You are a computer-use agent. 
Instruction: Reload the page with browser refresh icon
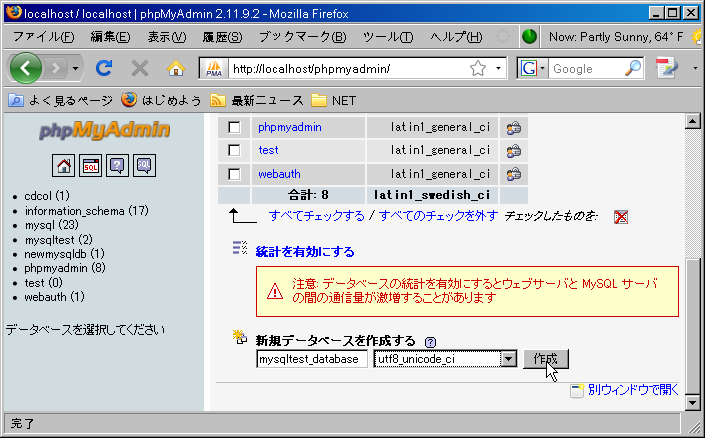click(103, 69)
